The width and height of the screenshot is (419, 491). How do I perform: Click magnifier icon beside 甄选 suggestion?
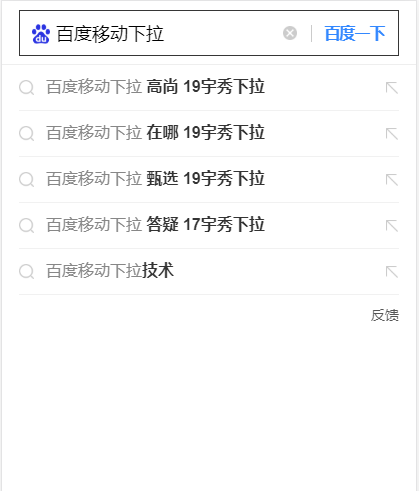pos(27,180)
